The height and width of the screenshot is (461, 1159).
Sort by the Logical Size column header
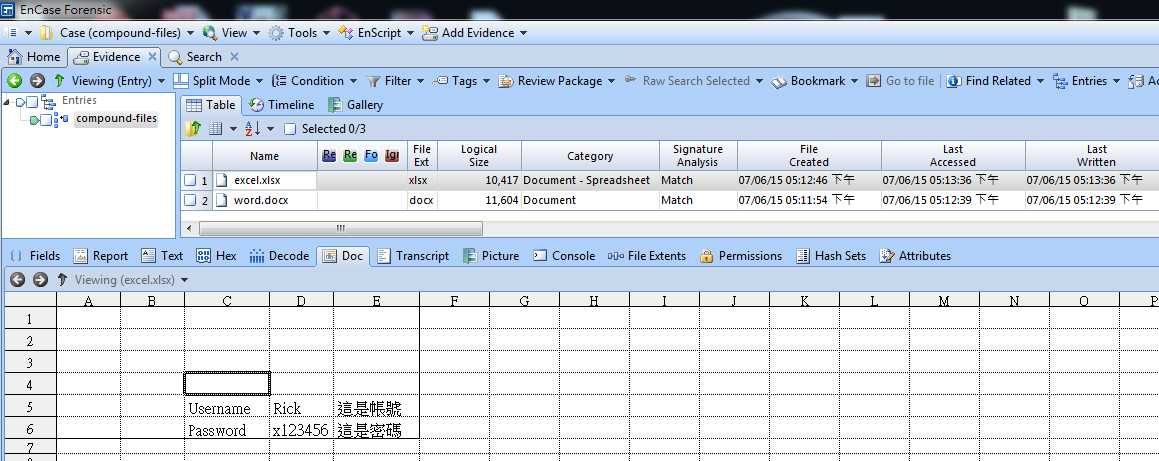tap(479, 156)
